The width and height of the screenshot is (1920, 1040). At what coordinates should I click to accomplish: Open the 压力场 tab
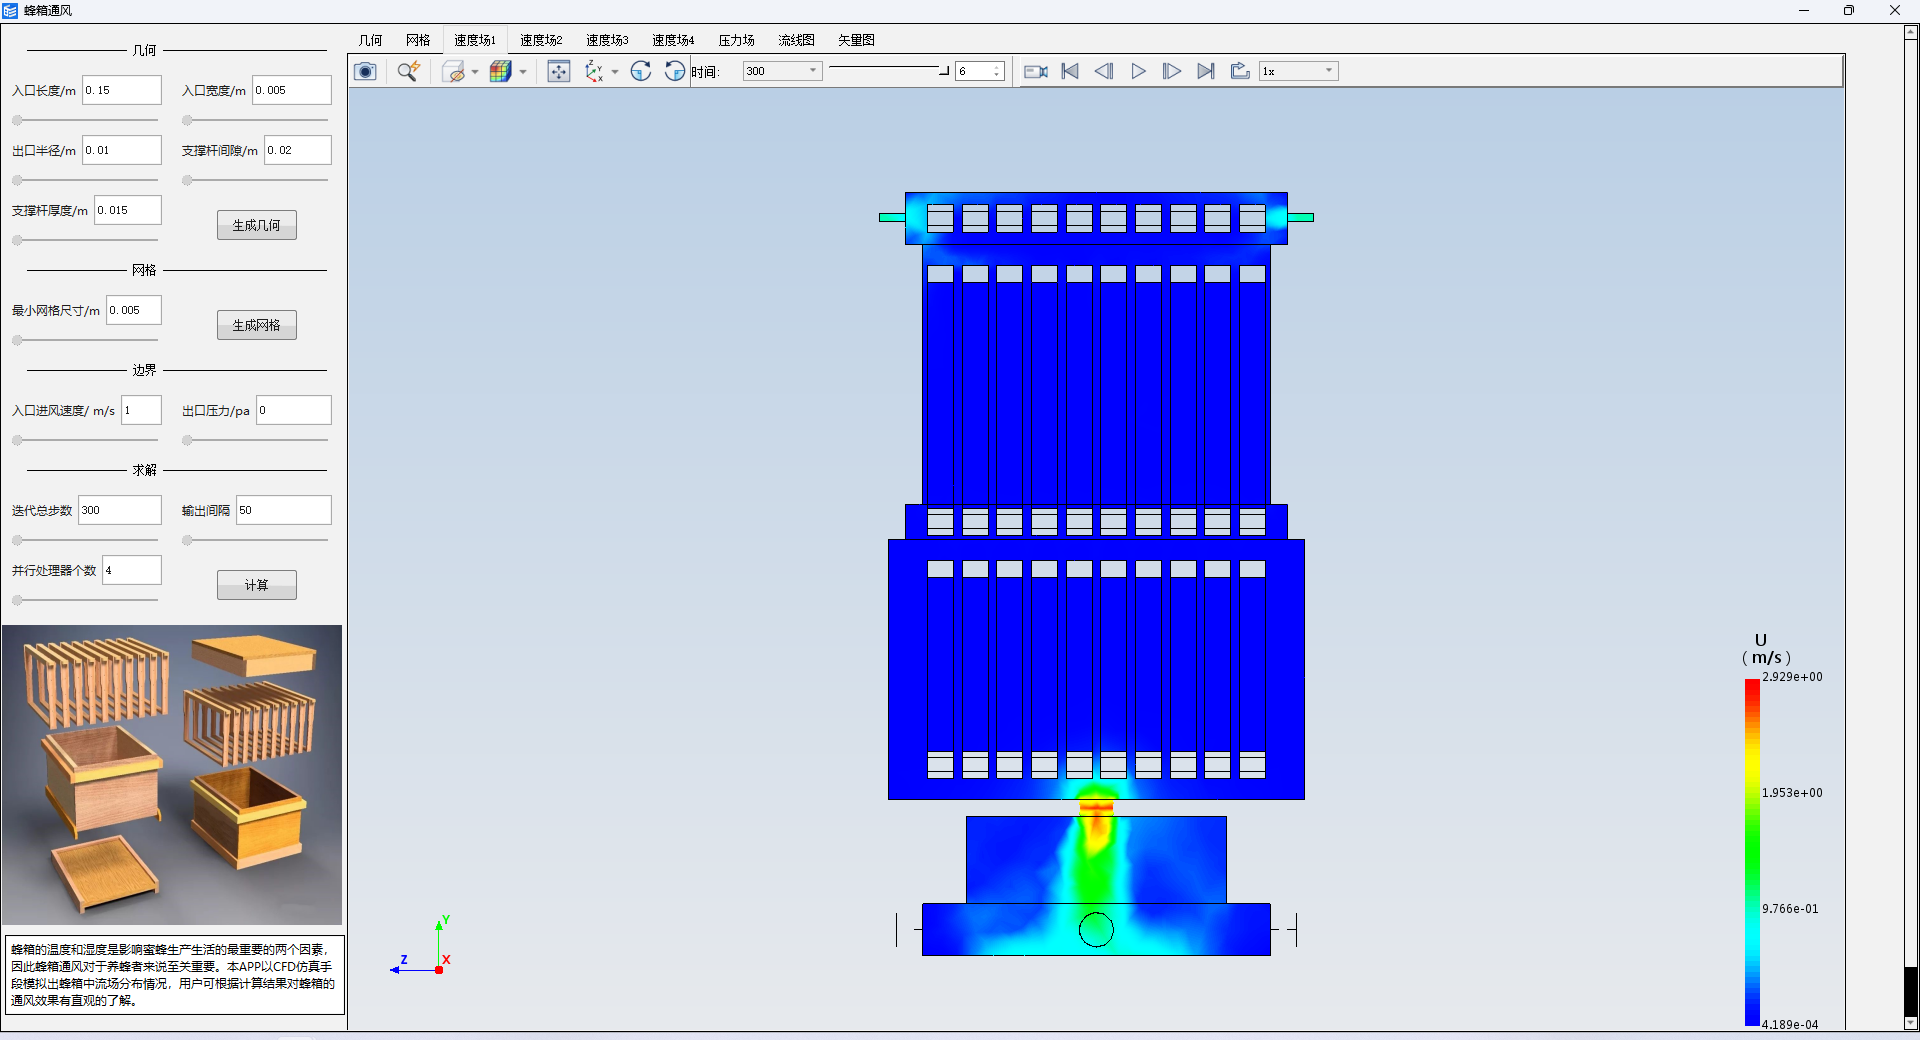737,40
